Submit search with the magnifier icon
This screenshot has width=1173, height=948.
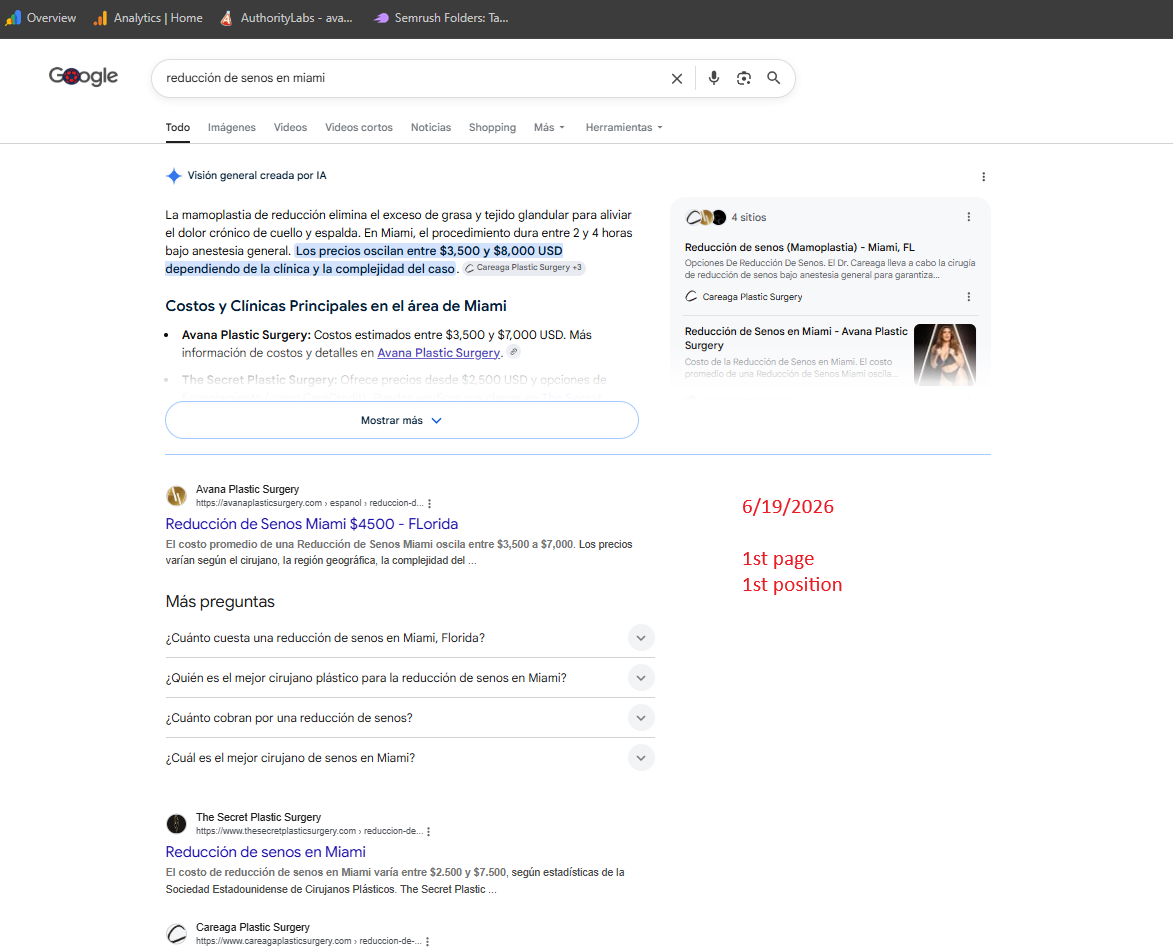coord(774,78)
